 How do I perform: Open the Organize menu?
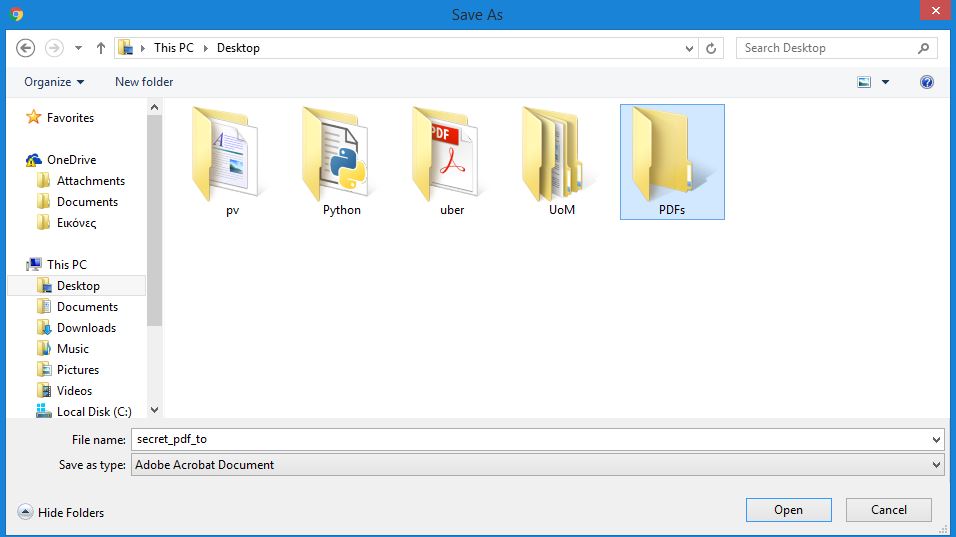(x=54, y=82)
